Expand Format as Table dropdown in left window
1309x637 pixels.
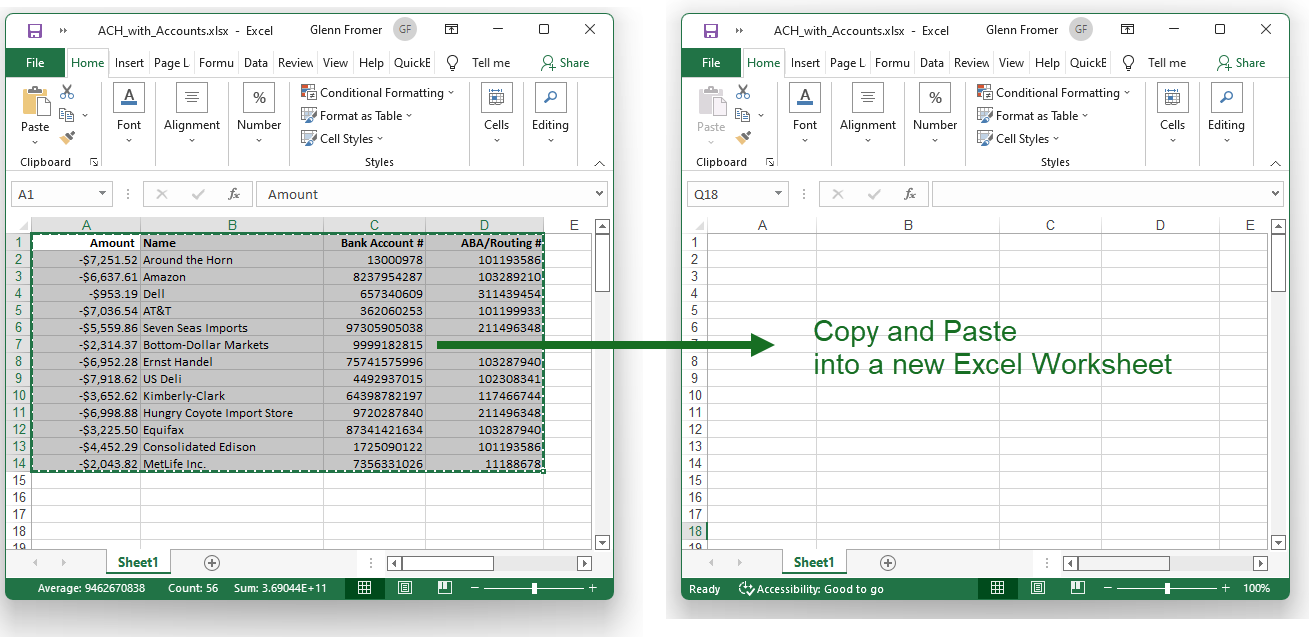[409, 116]
